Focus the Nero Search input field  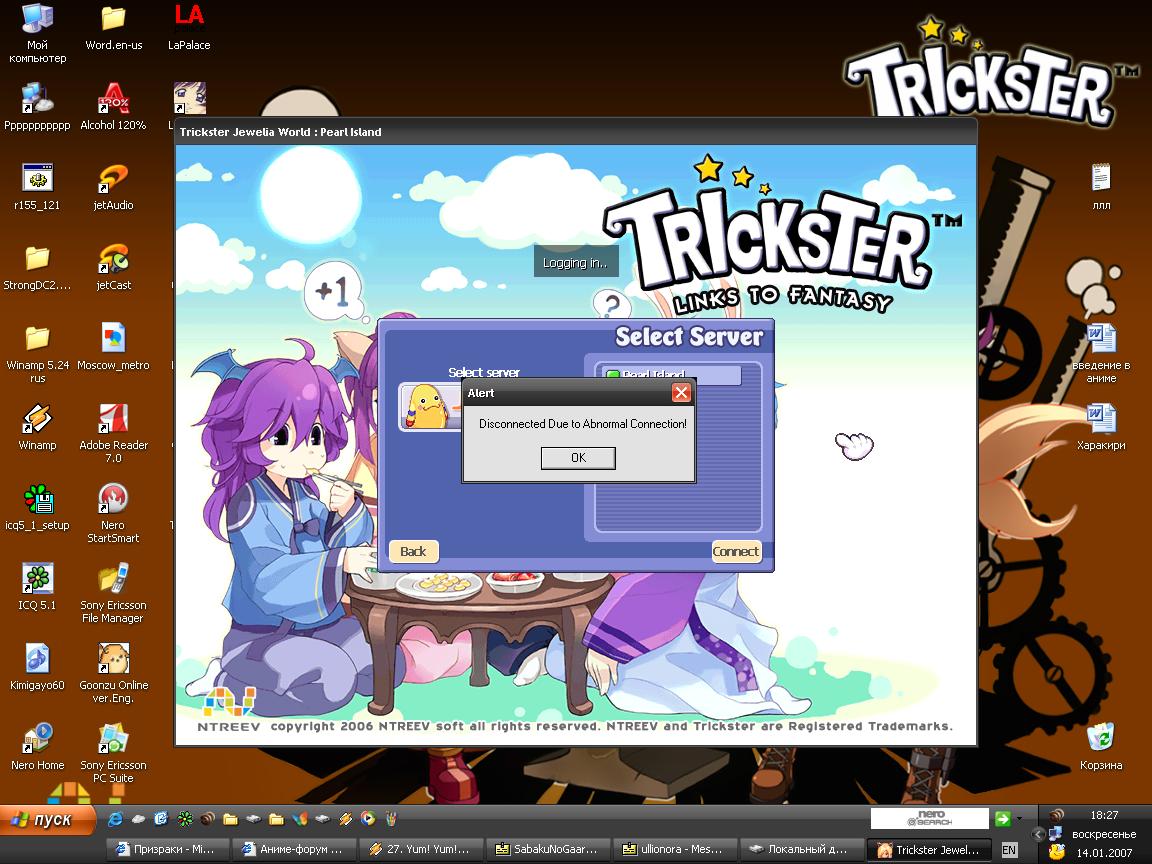pos(929,818)
